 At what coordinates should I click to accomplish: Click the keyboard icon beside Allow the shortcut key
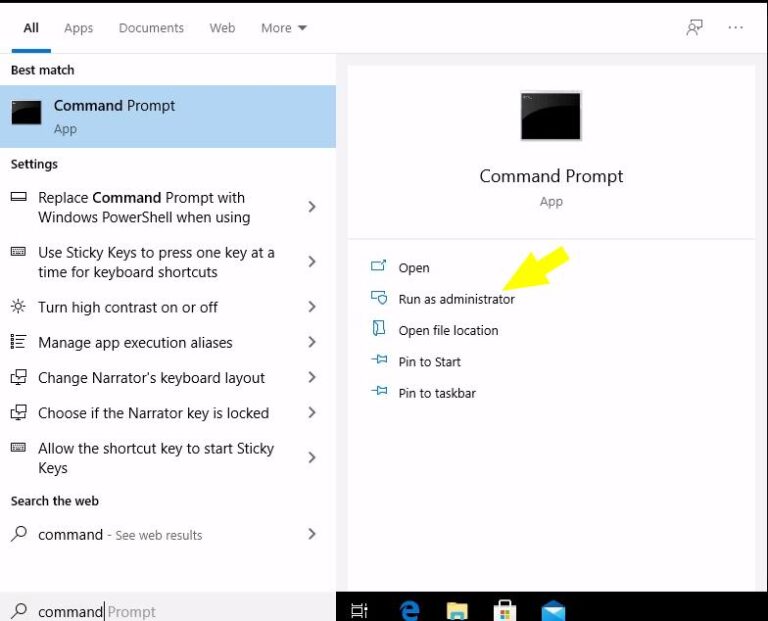coord(18,448)
